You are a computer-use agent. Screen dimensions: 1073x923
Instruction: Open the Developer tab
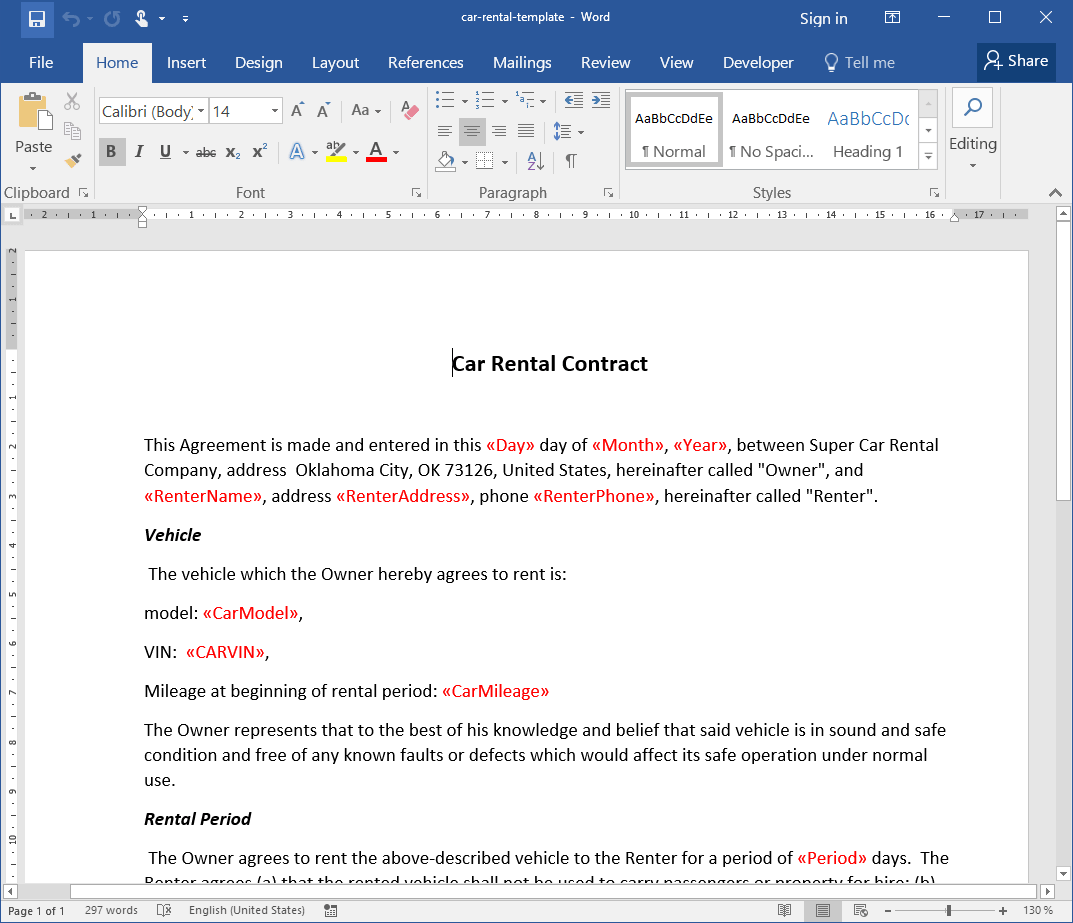757,62
